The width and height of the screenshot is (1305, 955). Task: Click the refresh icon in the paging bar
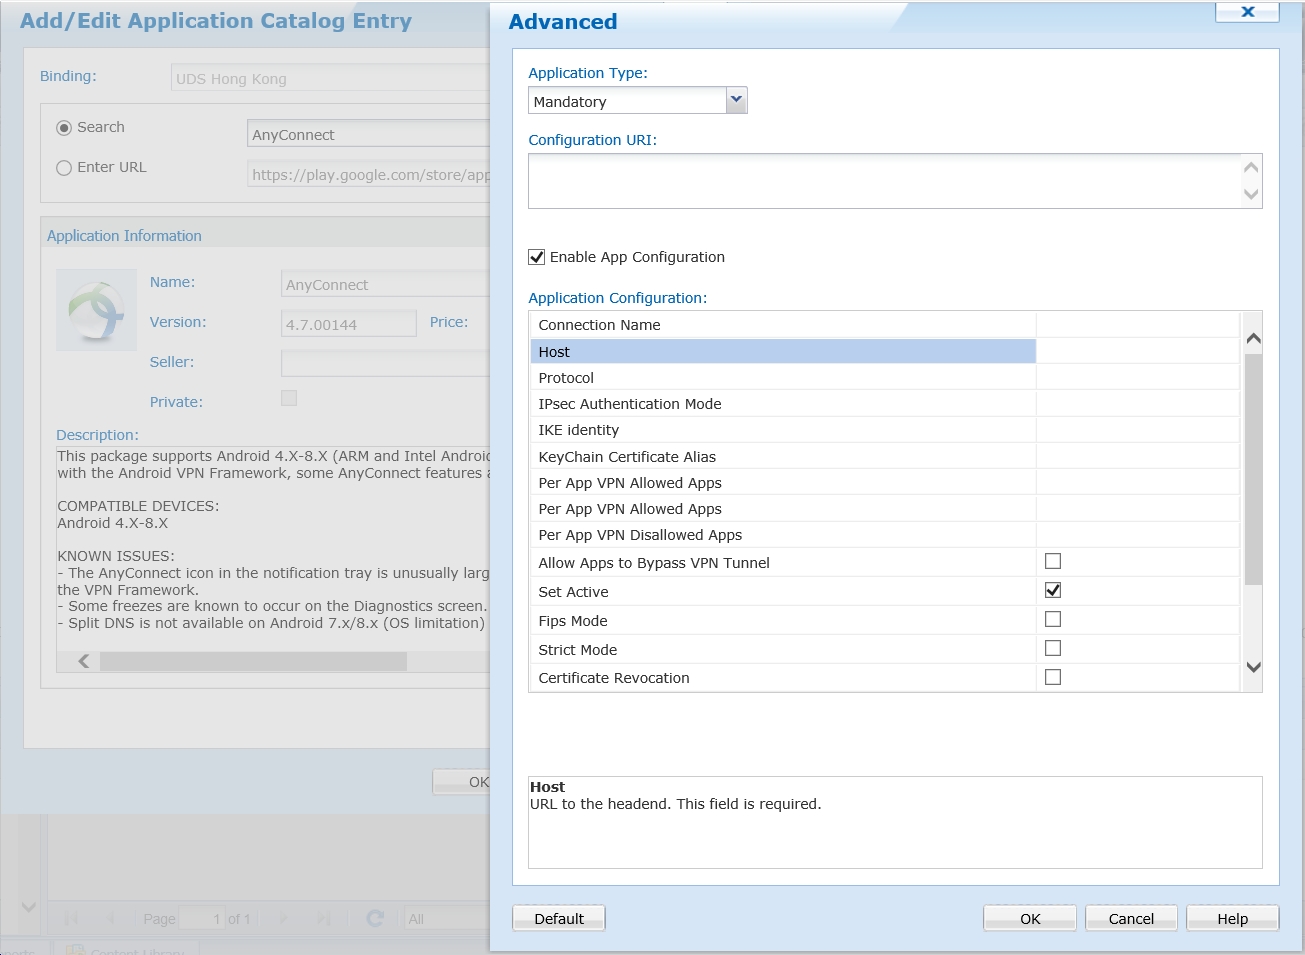[x=375, y=918]
